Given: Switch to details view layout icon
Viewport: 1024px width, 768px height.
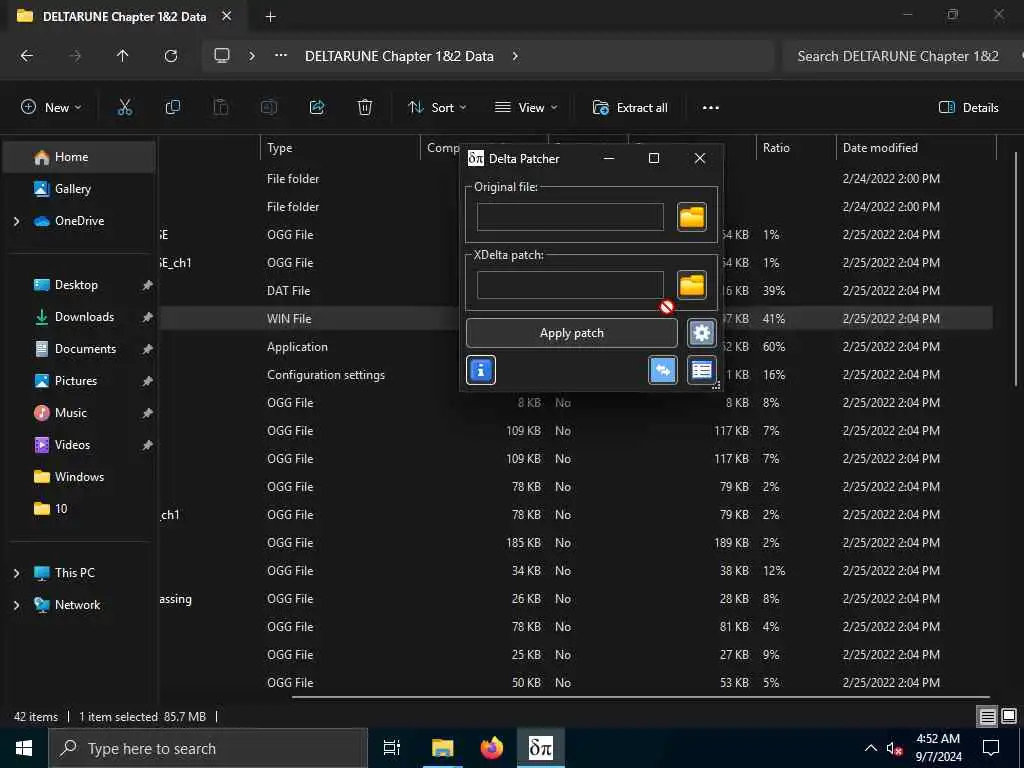Looking at the screenshot, I should (987, 717).
